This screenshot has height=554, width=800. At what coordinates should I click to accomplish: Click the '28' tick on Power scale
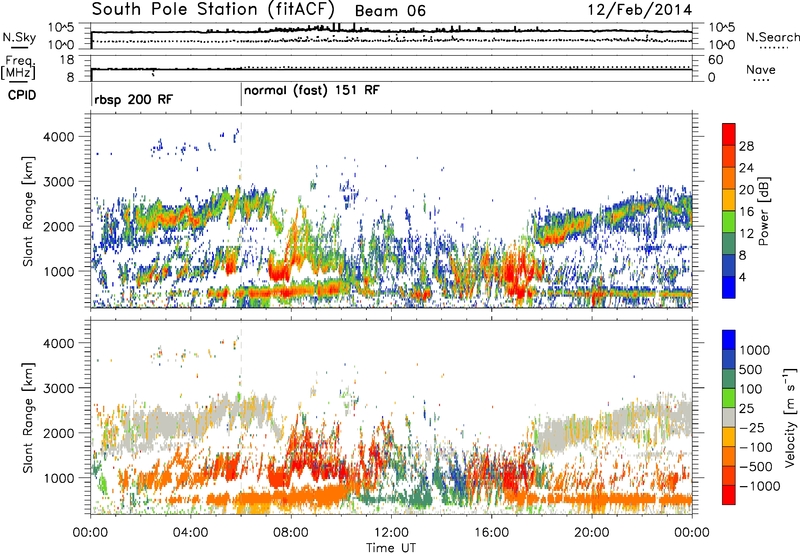coord(746,146)
